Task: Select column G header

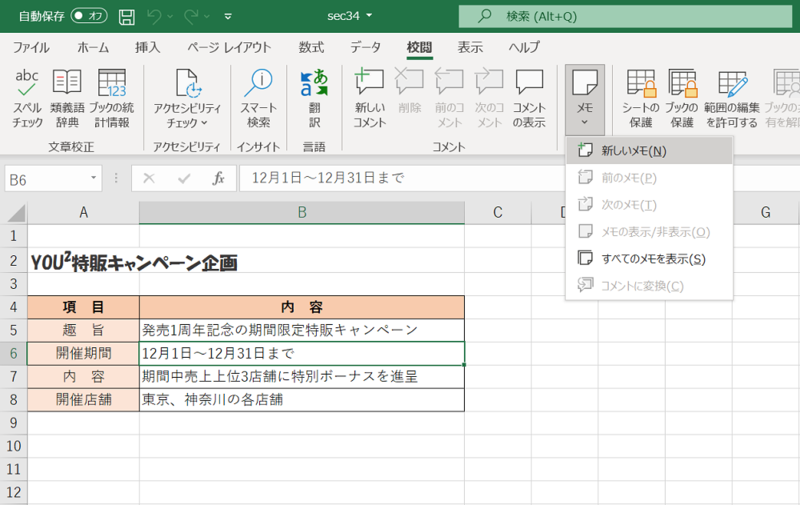Action: click(765, 213)
